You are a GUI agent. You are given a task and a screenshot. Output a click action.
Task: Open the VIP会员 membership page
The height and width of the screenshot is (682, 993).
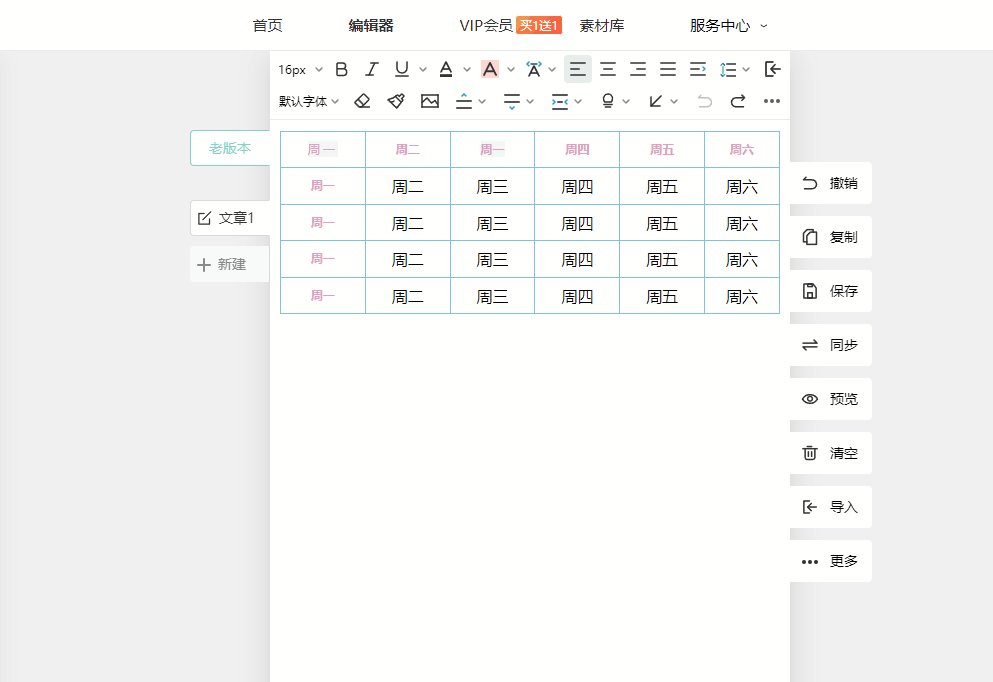pos(486,25)
